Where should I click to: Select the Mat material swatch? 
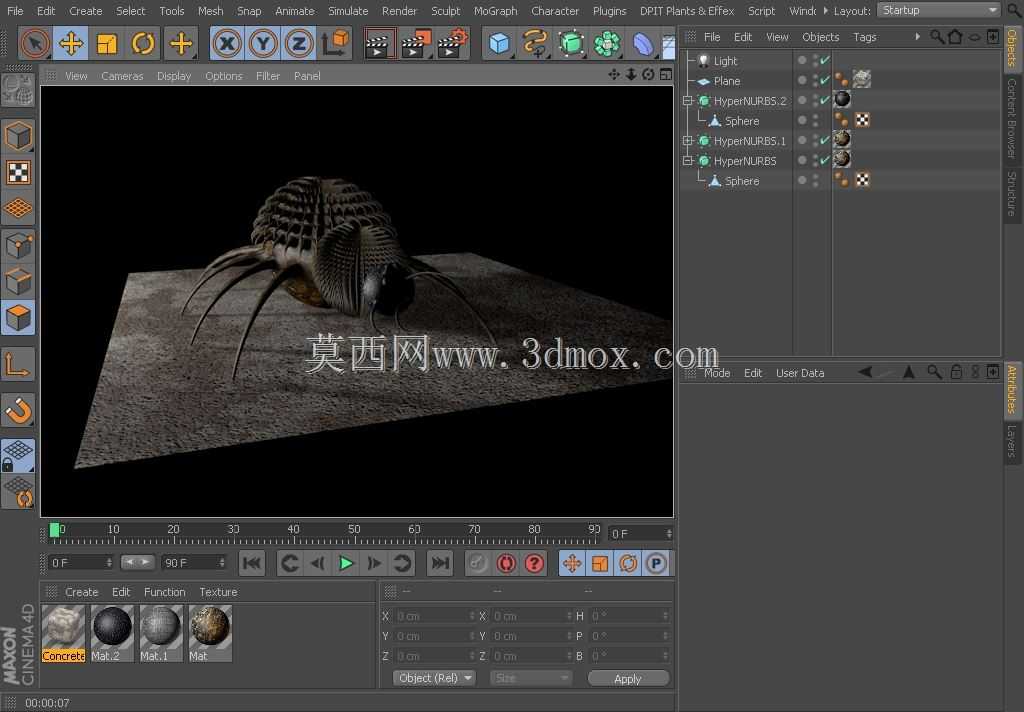[x=210, y=633]
